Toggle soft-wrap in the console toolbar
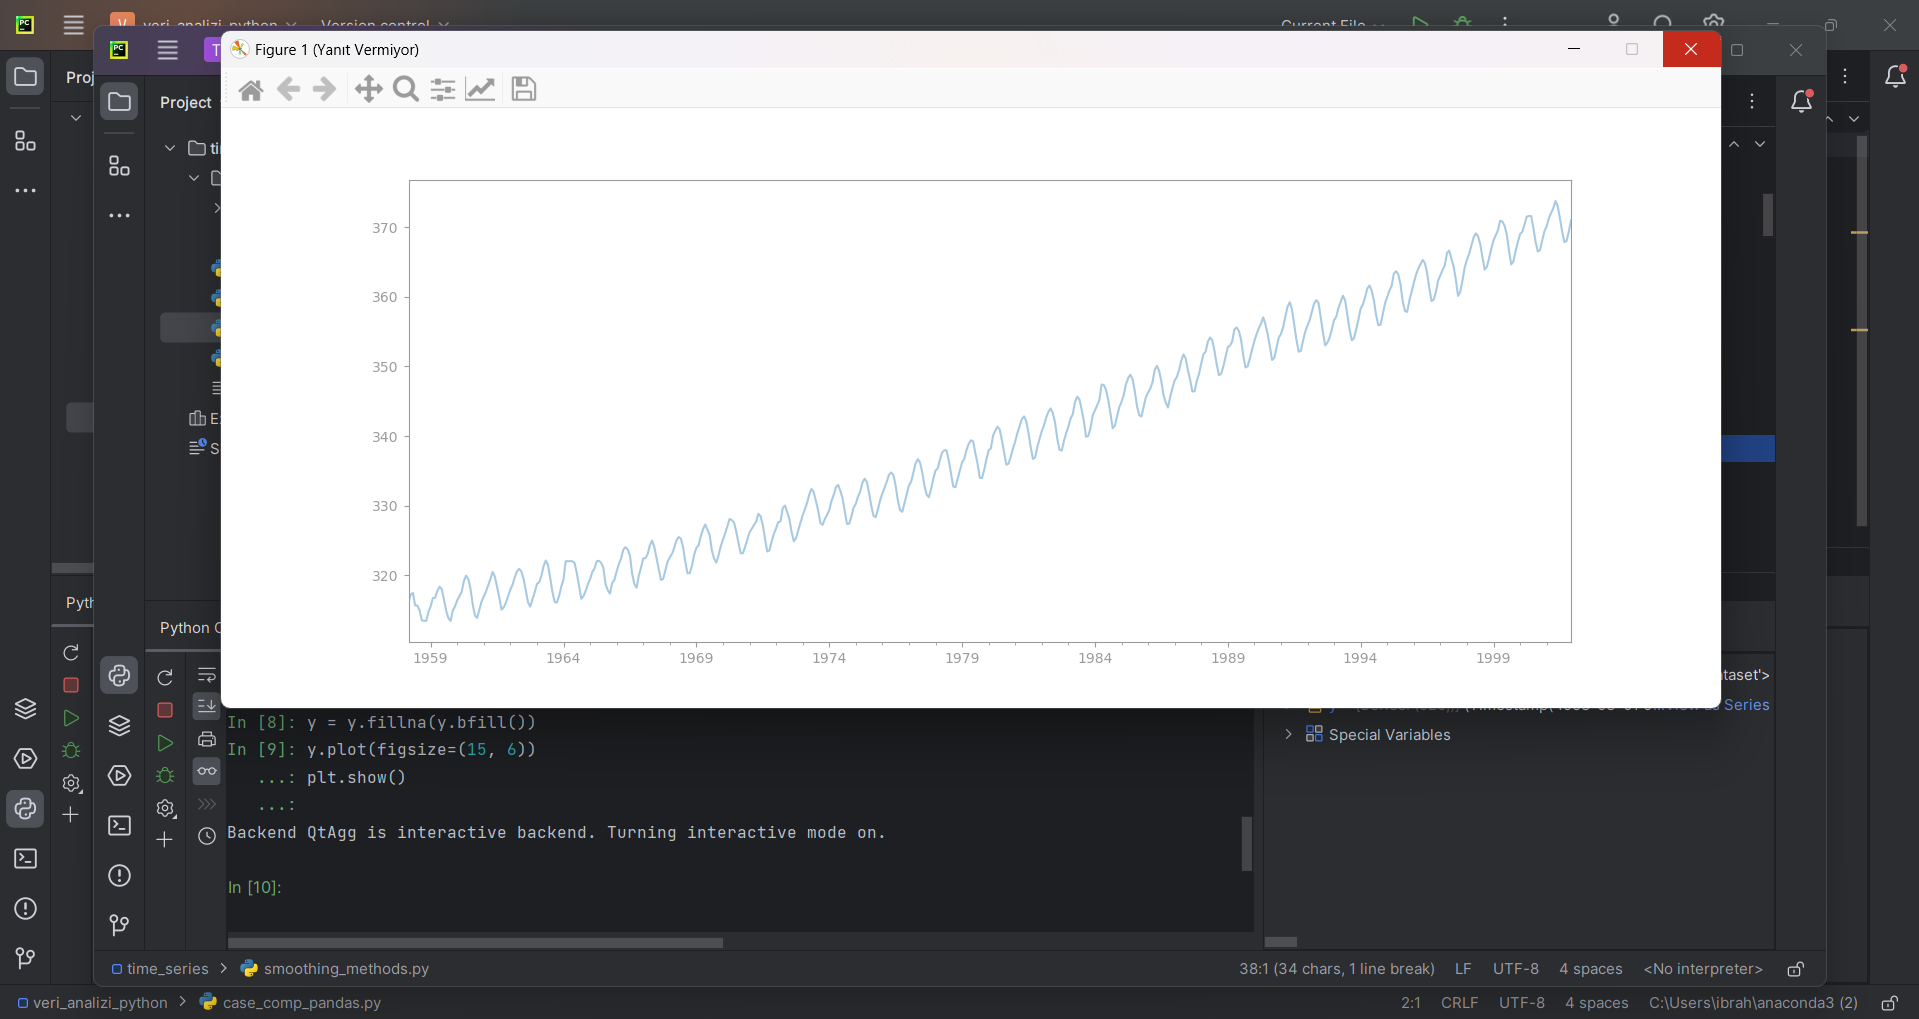Image resolution: width=1919 pixels, height=1019 pixels. pos(207,675)
